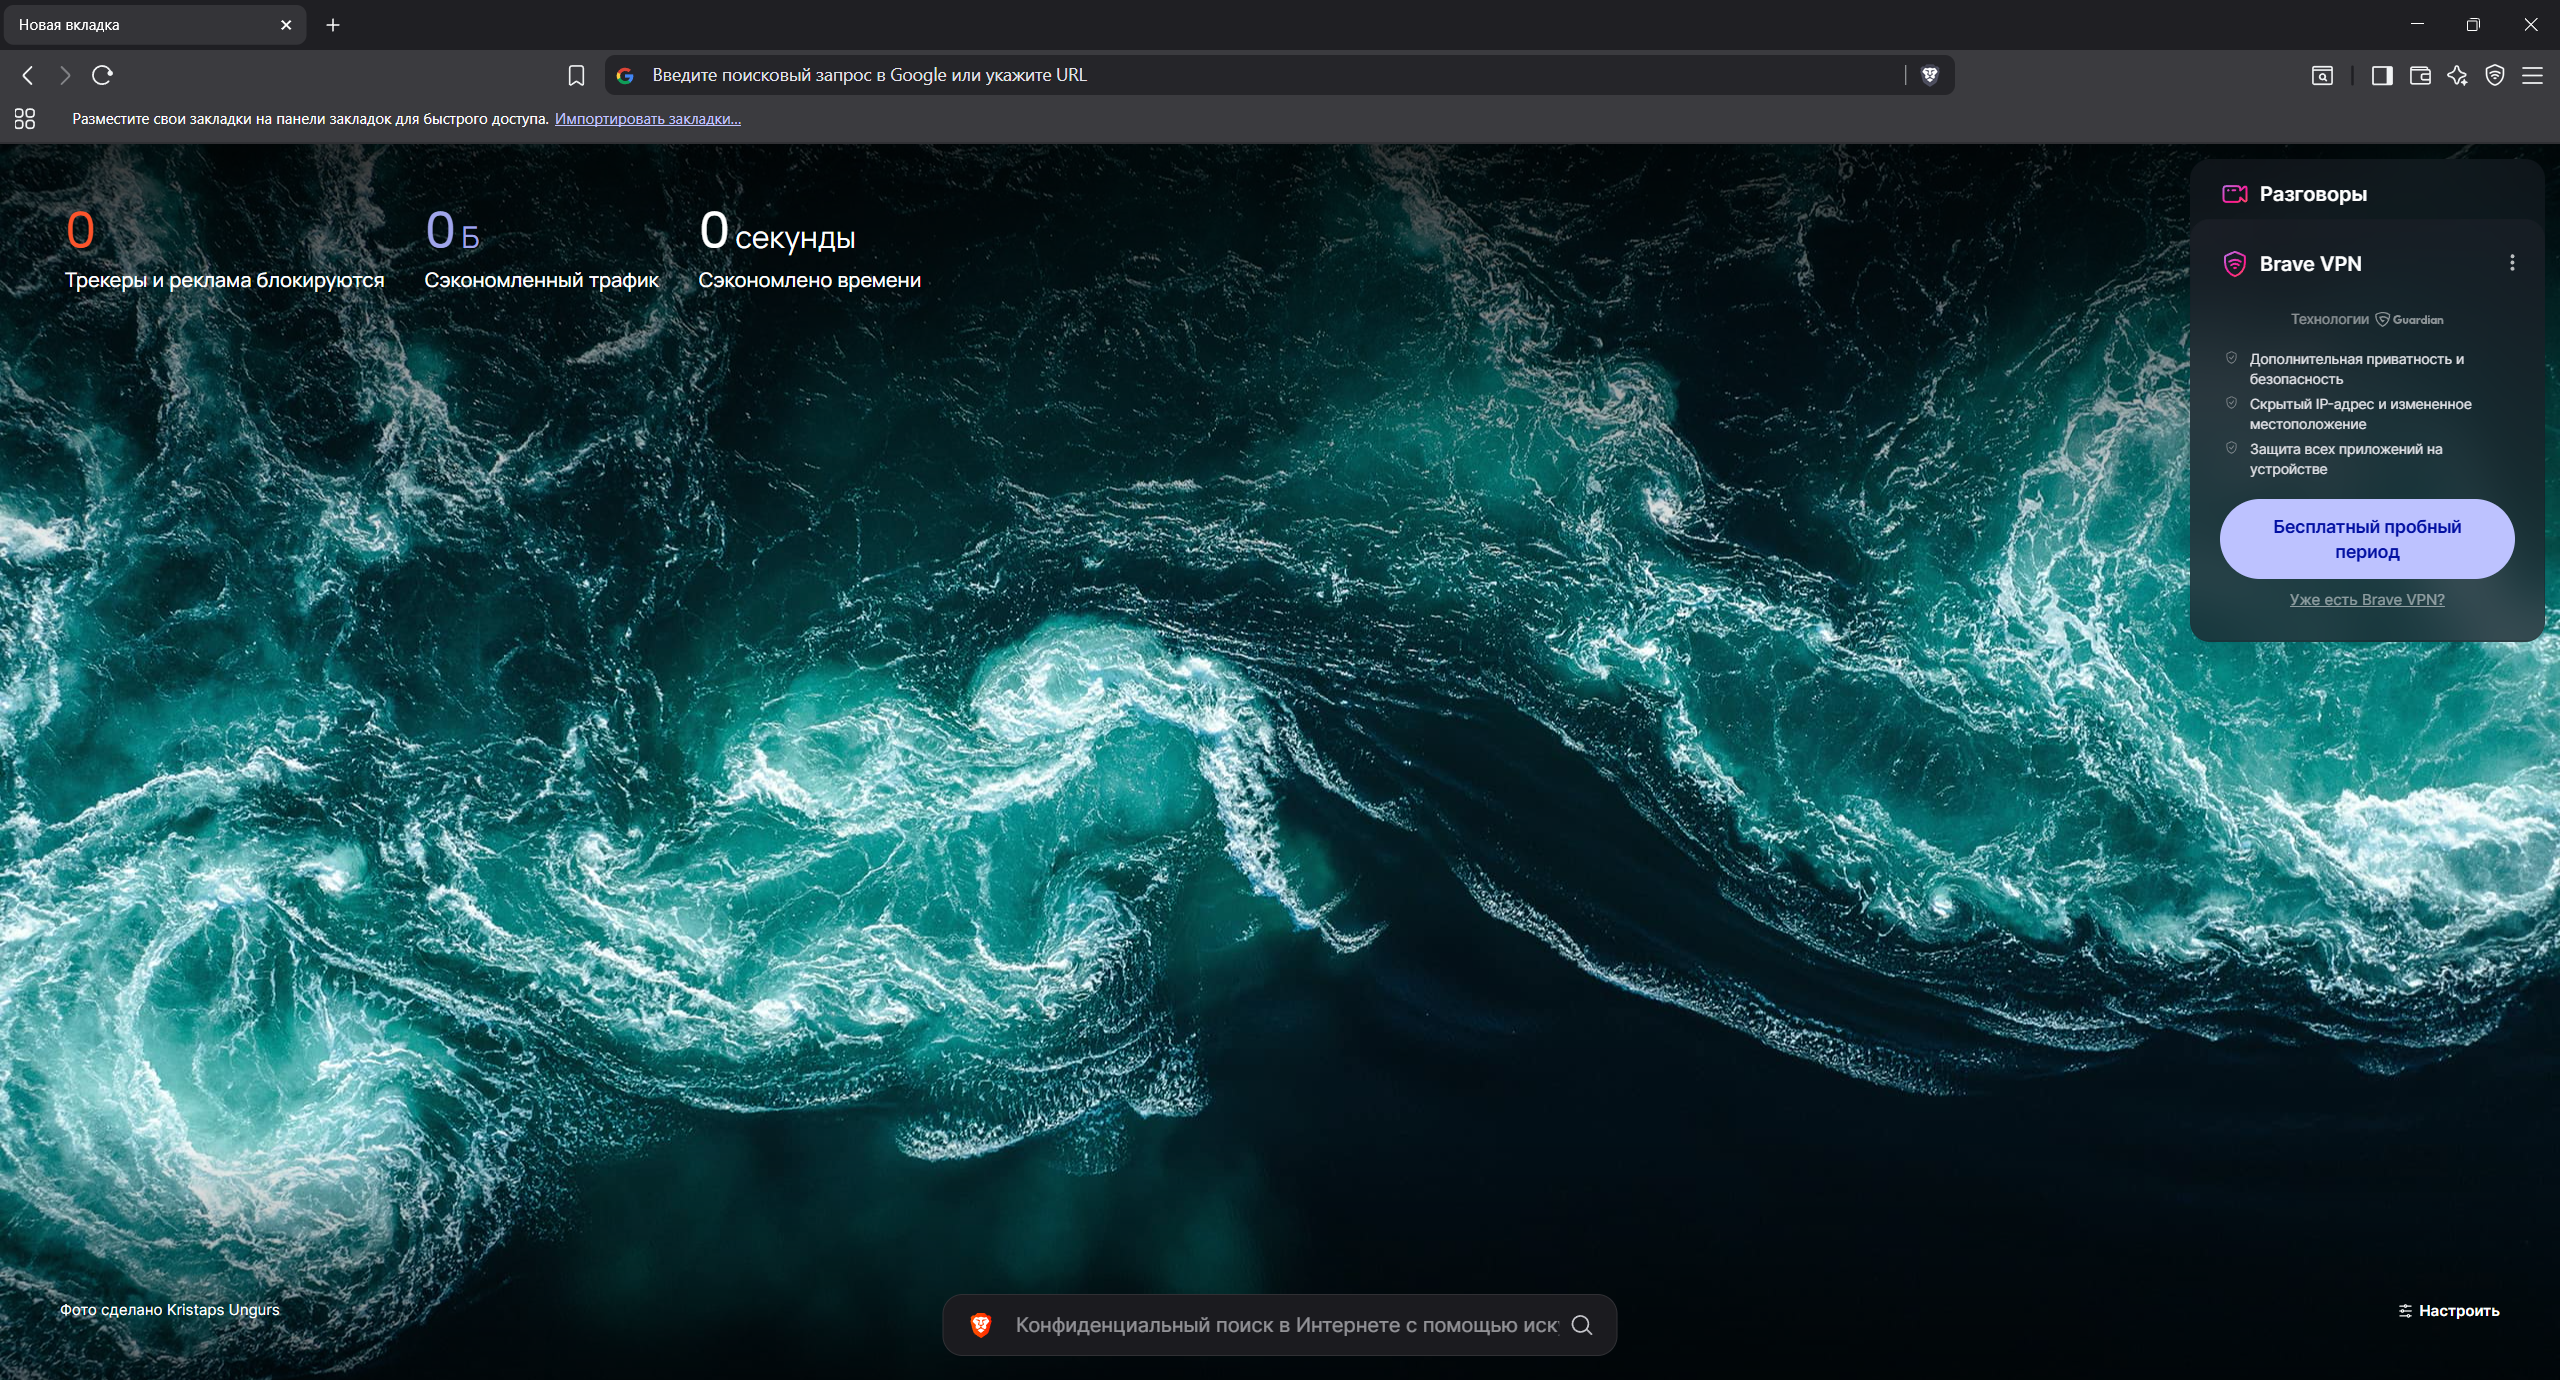Toggle the sidebar panel icon
The width and height of the screenshot is (2560, 1380).
(x=2382, y=75)
